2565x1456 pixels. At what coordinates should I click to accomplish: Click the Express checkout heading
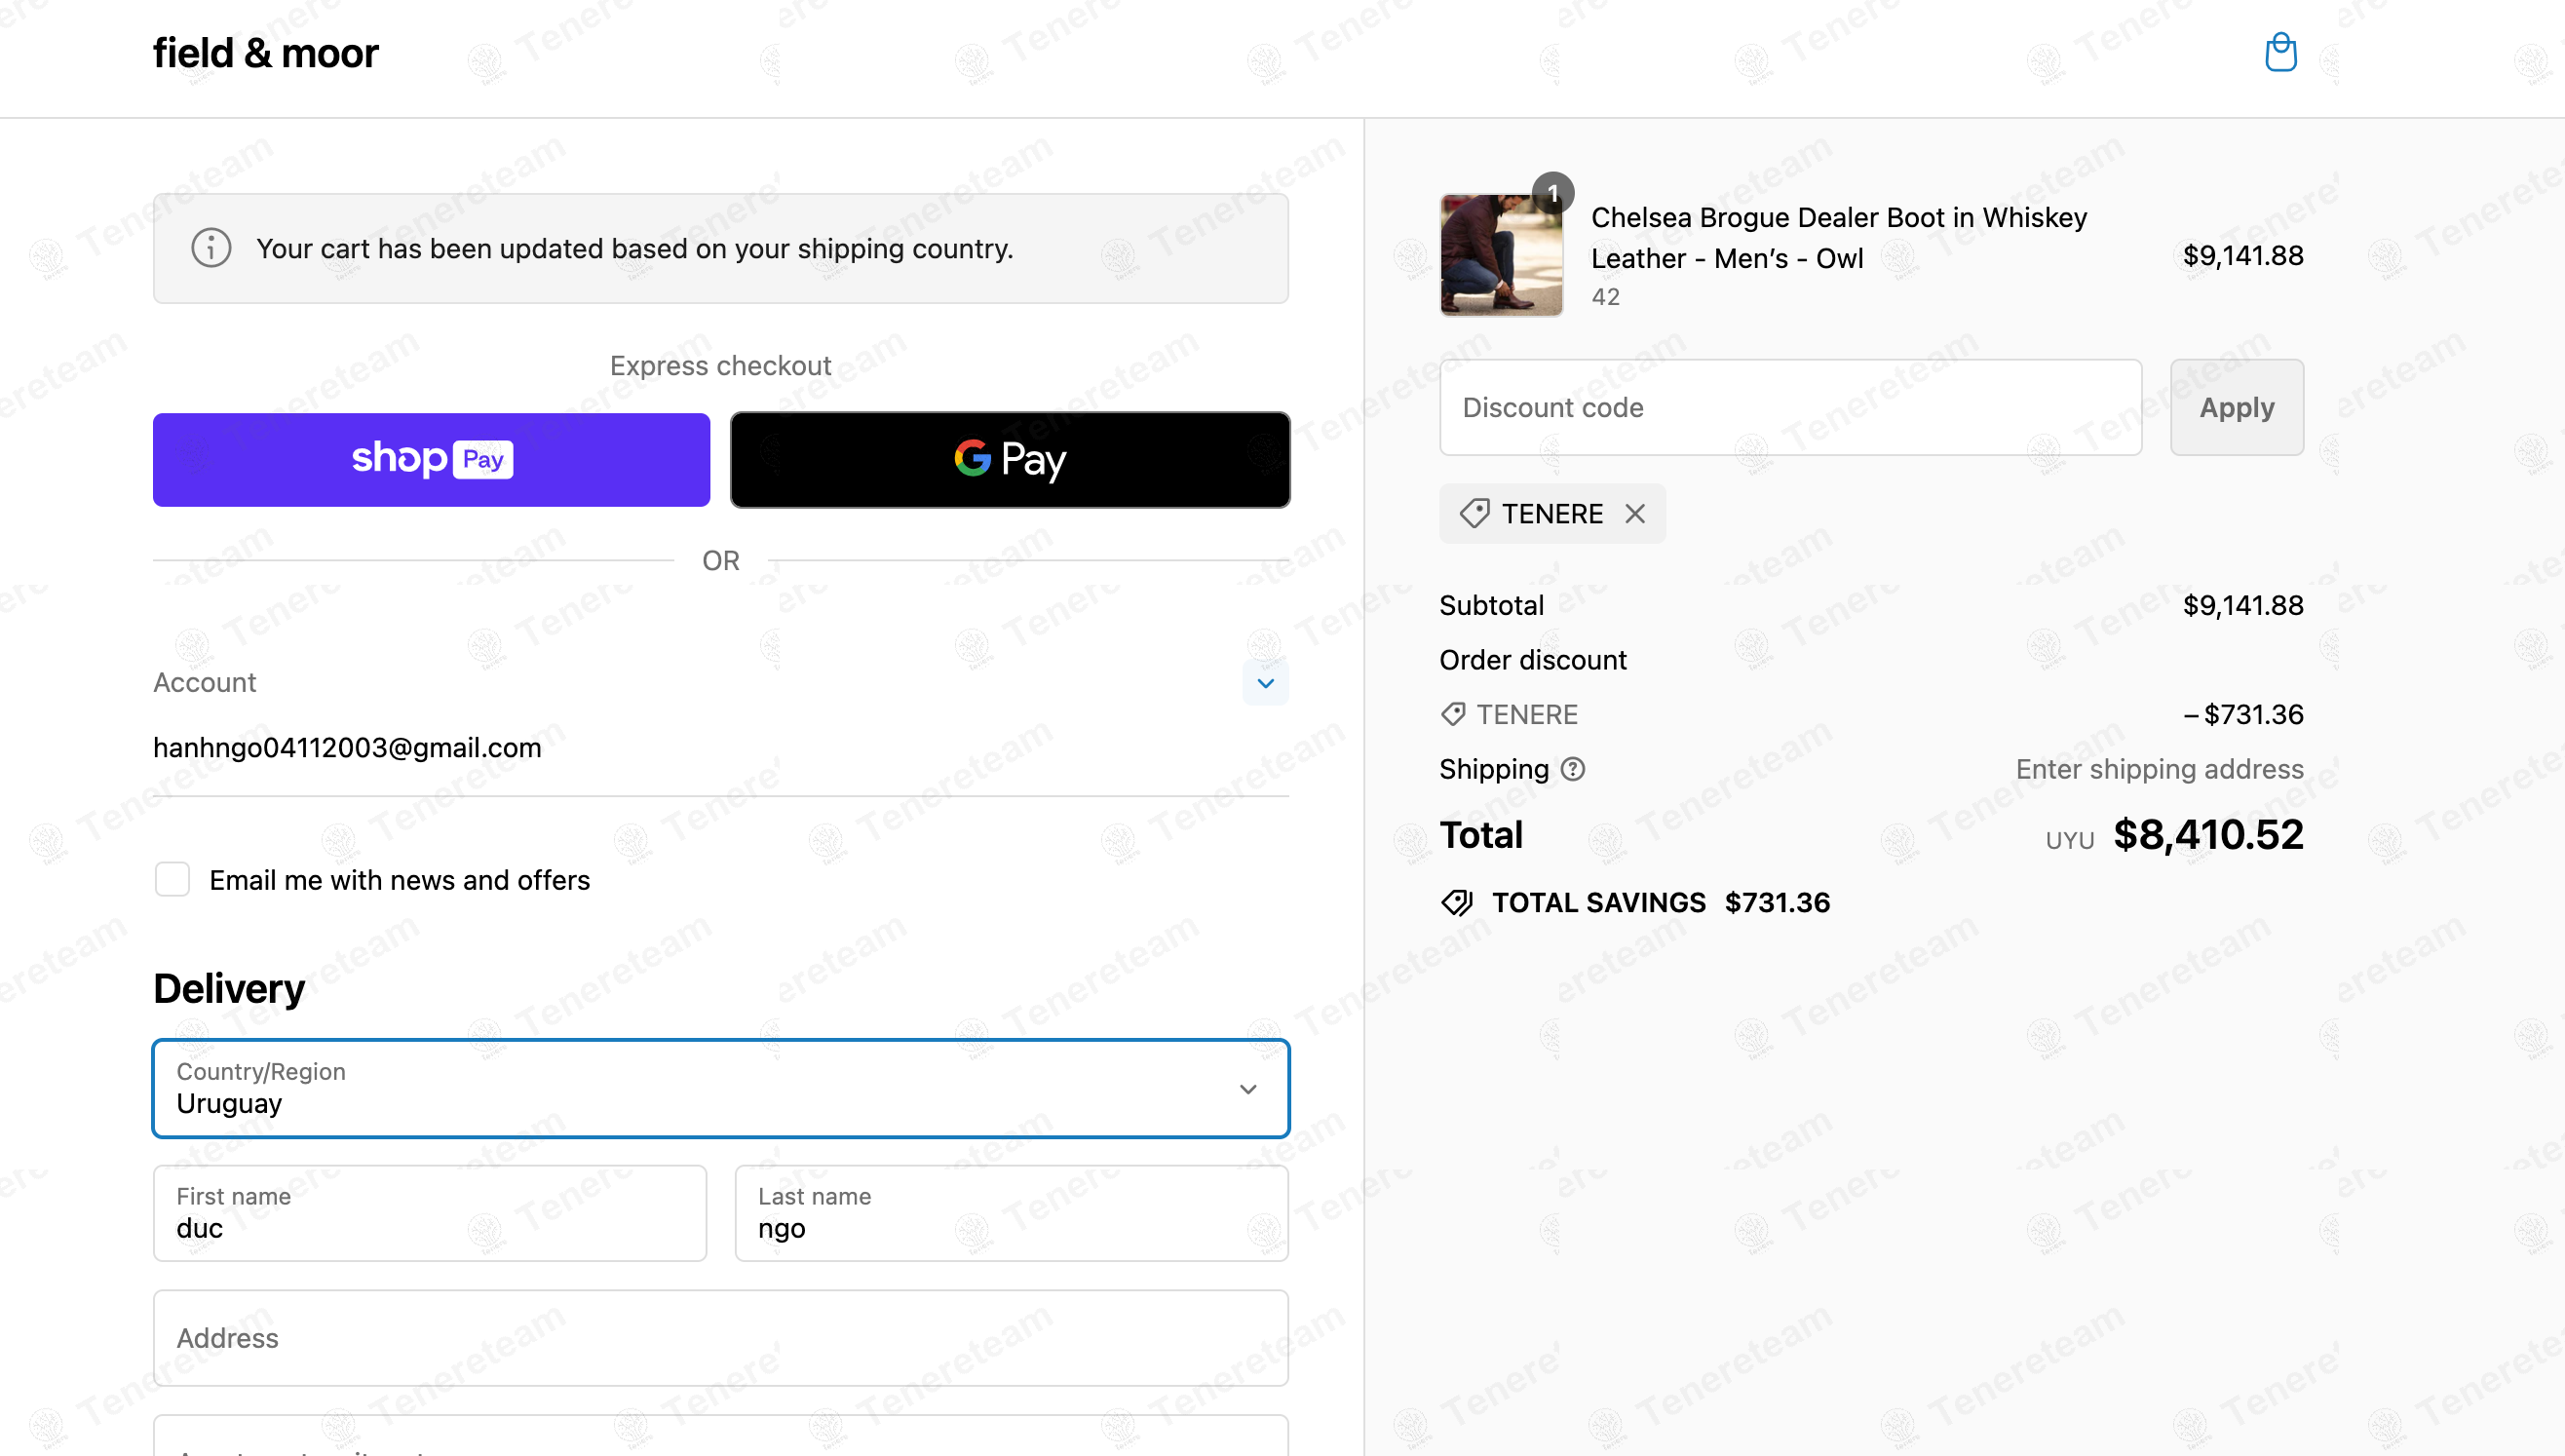[x=720, y=366]
